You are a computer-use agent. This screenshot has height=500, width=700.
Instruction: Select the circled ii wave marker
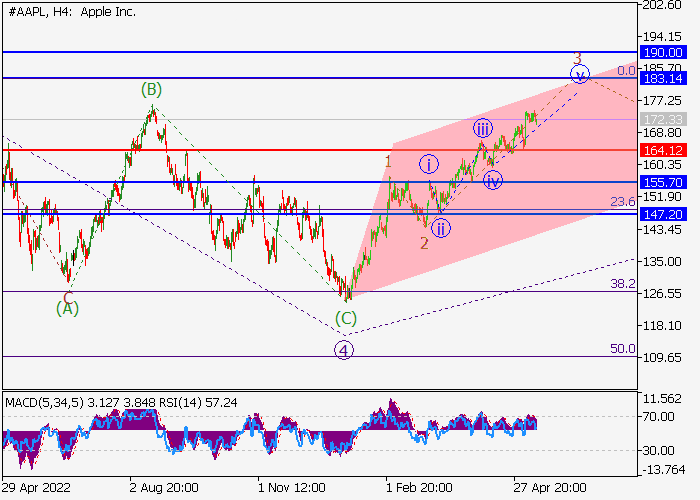pyautogui.click(x=441, y=229)
